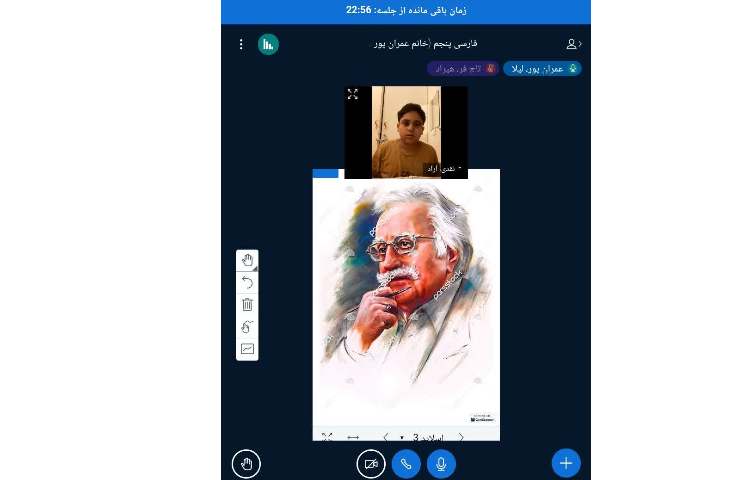The height and width of the screenshot is (480, 750).
Task: Go to the next slide
Action: (461, 437)
